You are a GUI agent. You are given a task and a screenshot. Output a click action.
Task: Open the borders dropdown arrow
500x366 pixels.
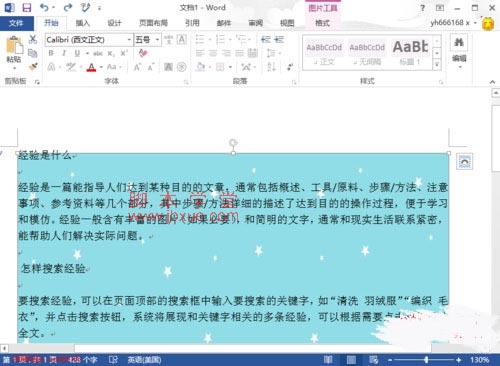(230, 67)
